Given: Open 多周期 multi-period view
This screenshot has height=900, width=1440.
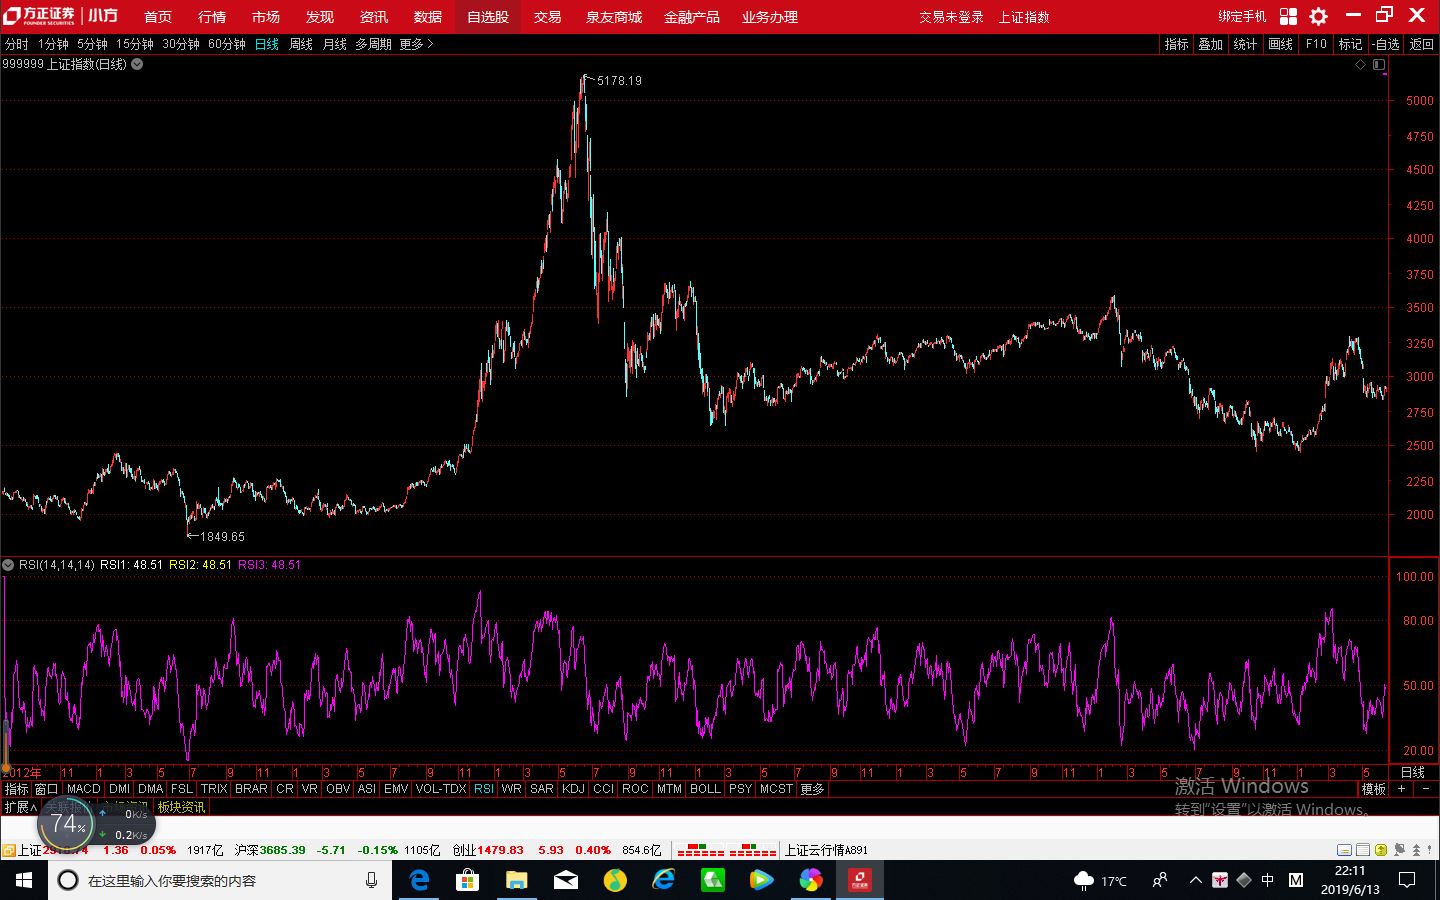Looking at the screenshot, I should tap(373, 44).
